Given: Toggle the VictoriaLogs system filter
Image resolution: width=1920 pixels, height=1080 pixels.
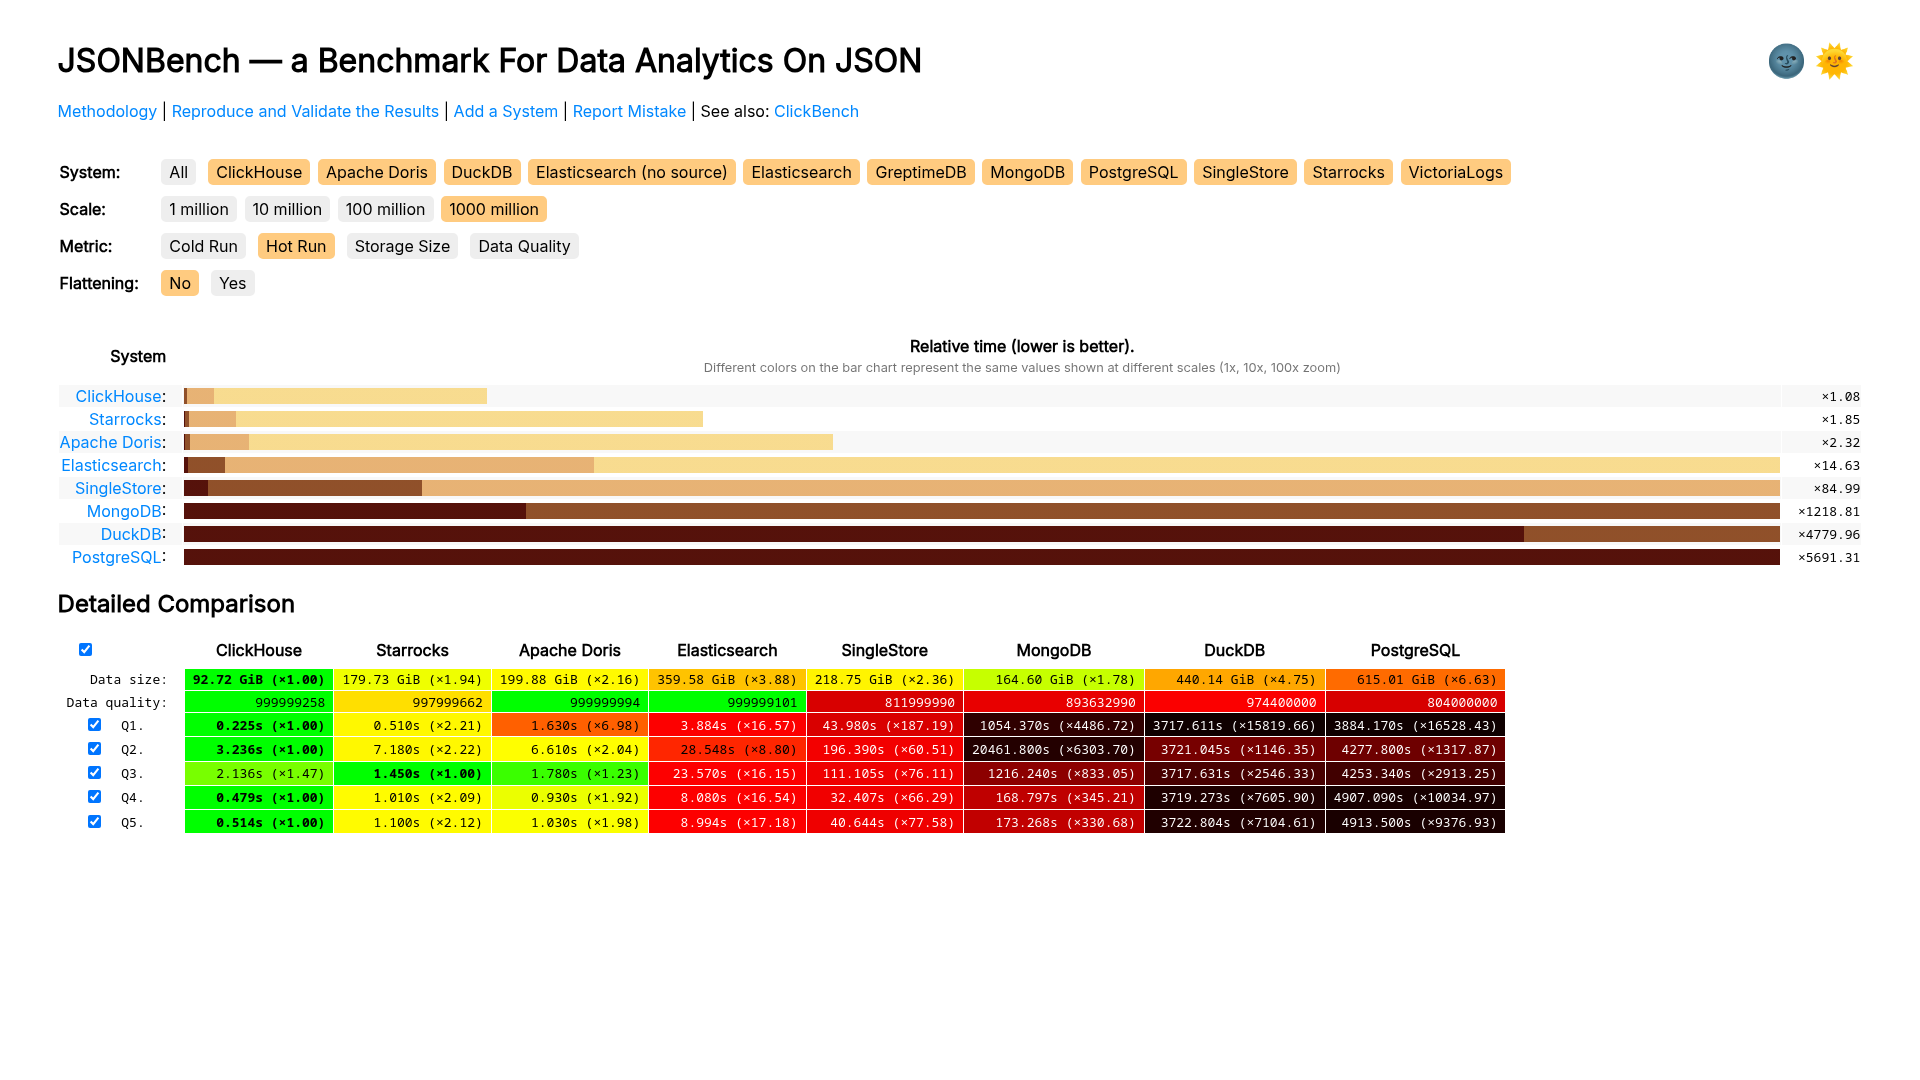Looking at the screenshot, I should (1455, 172).
